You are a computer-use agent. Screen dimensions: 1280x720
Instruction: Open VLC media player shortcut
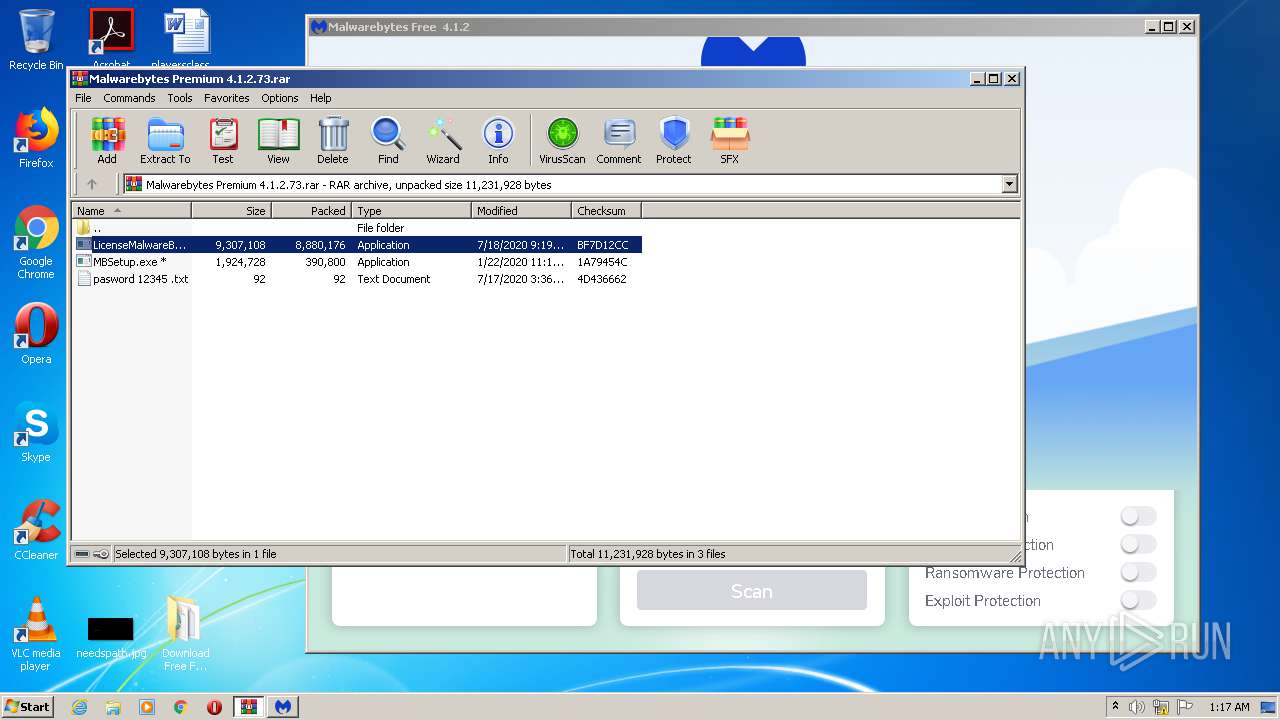click(36, 634)
